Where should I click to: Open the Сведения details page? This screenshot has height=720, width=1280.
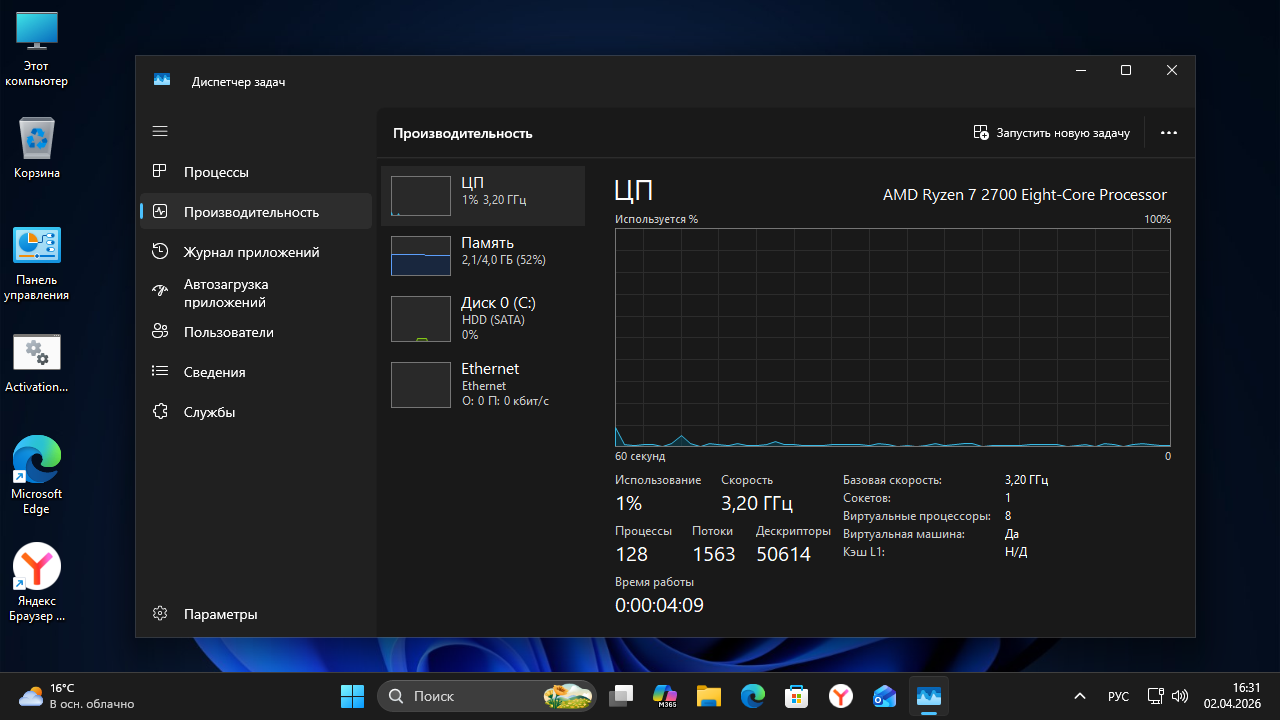pos(214,372)
